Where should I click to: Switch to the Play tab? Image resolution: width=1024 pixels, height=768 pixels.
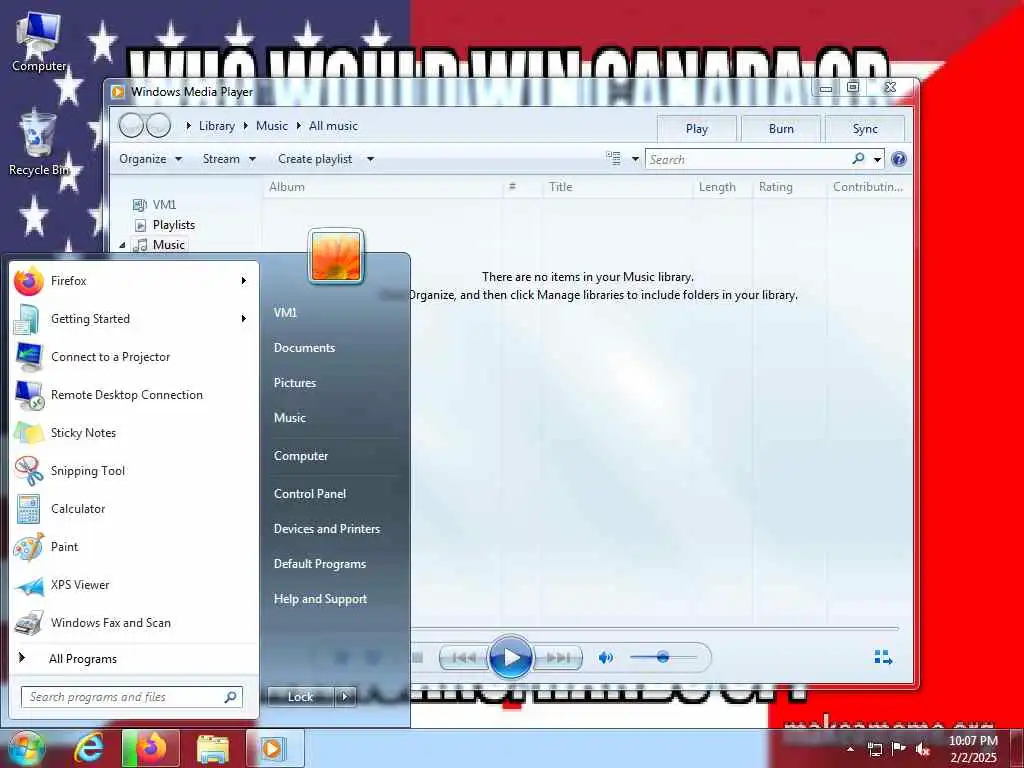pyautogui.click(x=697, y=129)
